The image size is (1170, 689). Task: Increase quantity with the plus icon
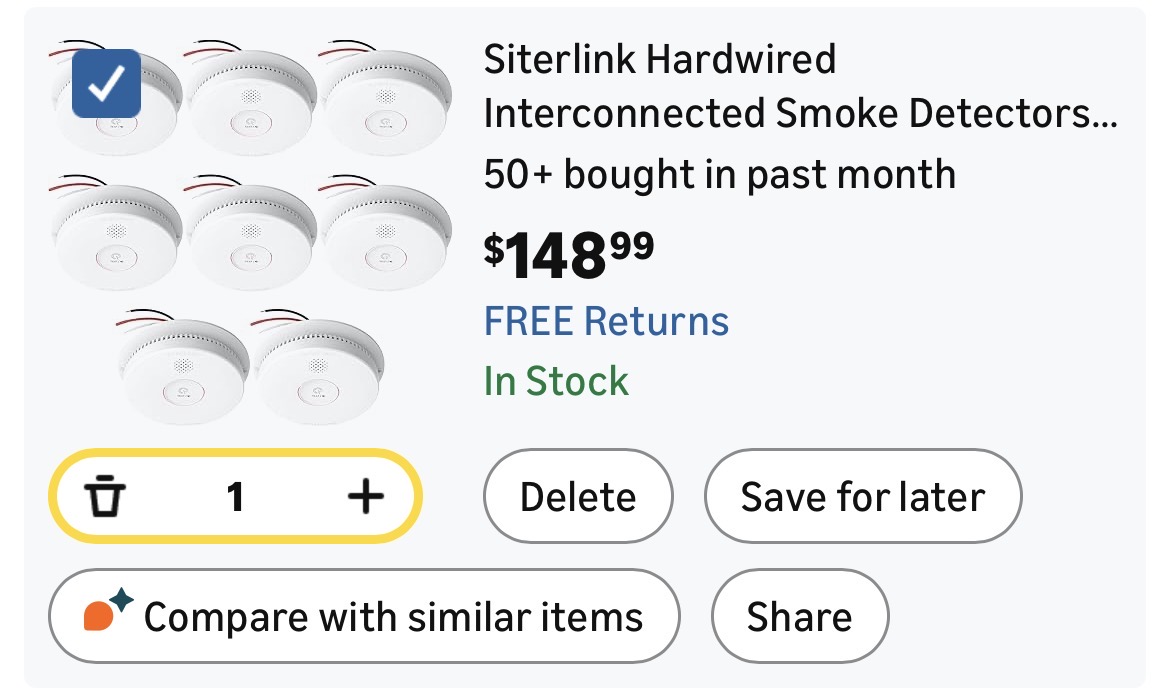(366, 496)
